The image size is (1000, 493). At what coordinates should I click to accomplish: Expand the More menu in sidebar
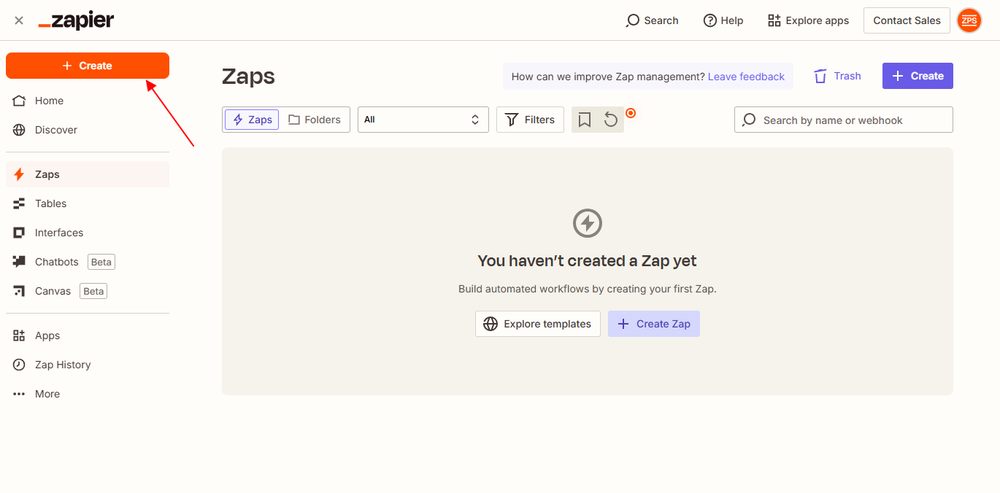87,394
